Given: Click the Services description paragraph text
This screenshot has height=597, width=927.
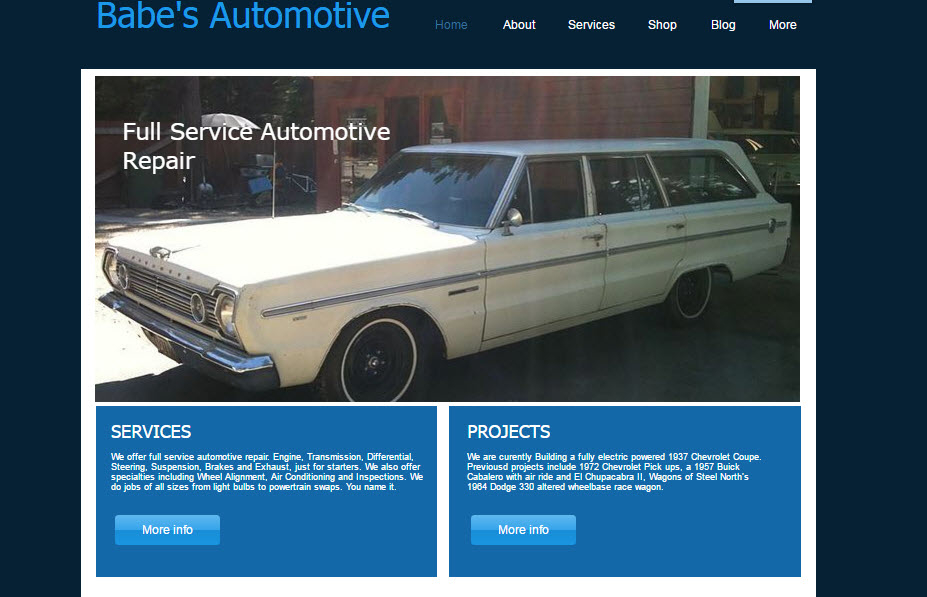Looking at the screenshot, I should [x=267, y=472].
